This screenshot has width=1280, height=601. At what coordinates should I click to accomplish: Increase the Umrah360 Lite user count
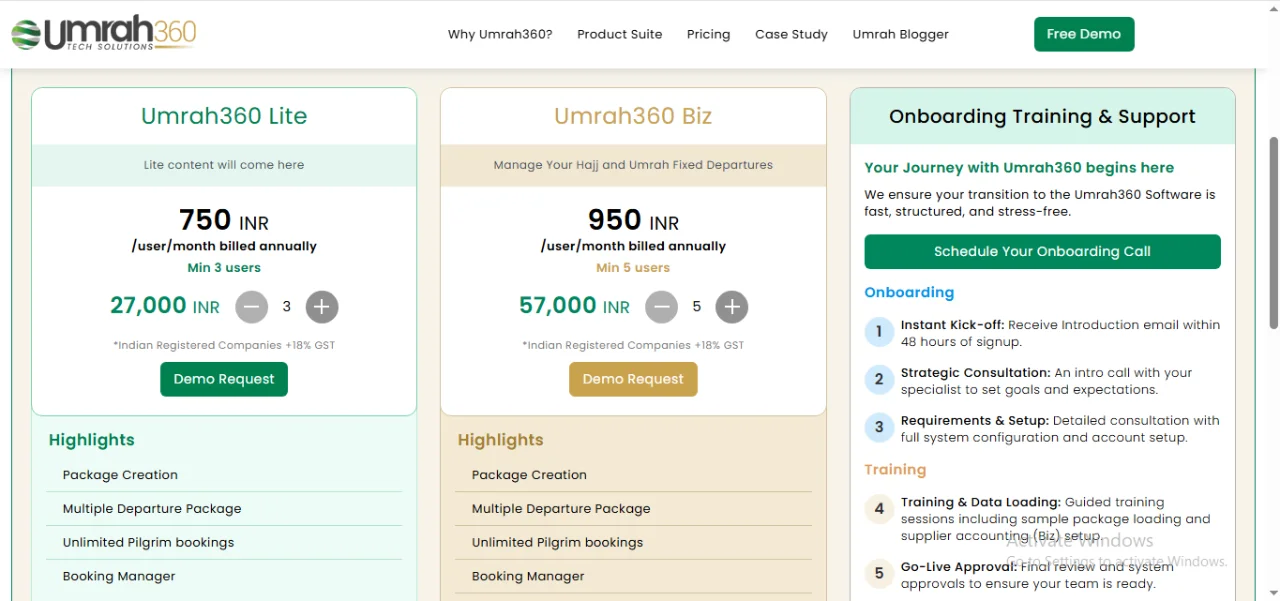[x=322, y=307]
